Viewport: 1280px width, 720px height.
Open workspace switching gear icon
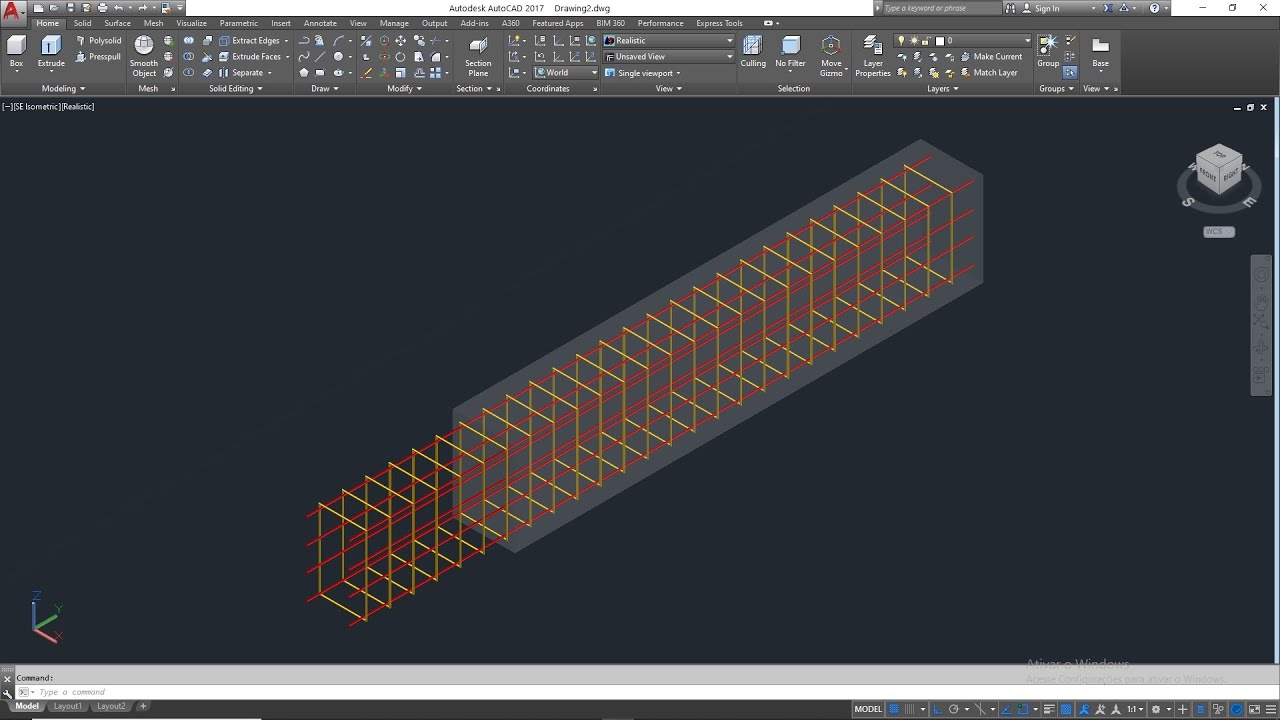click(1155, 709)
